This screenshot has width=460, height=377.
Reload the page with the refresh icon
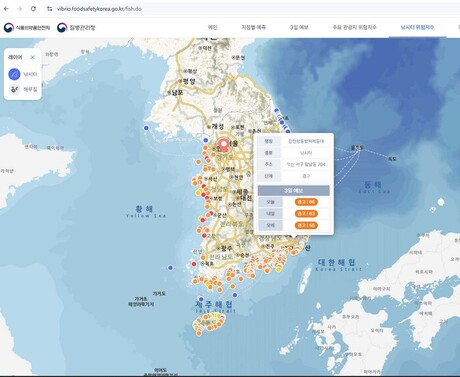[33, 9]
